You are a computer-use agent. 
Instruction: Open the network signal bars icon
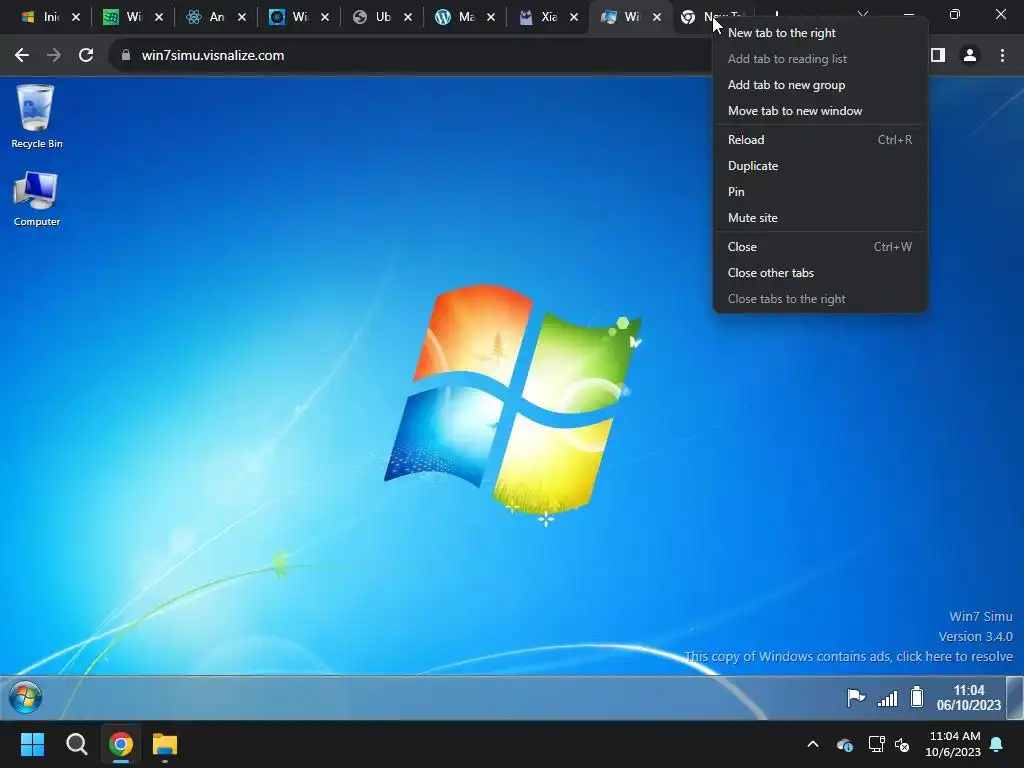coord(887,698)
